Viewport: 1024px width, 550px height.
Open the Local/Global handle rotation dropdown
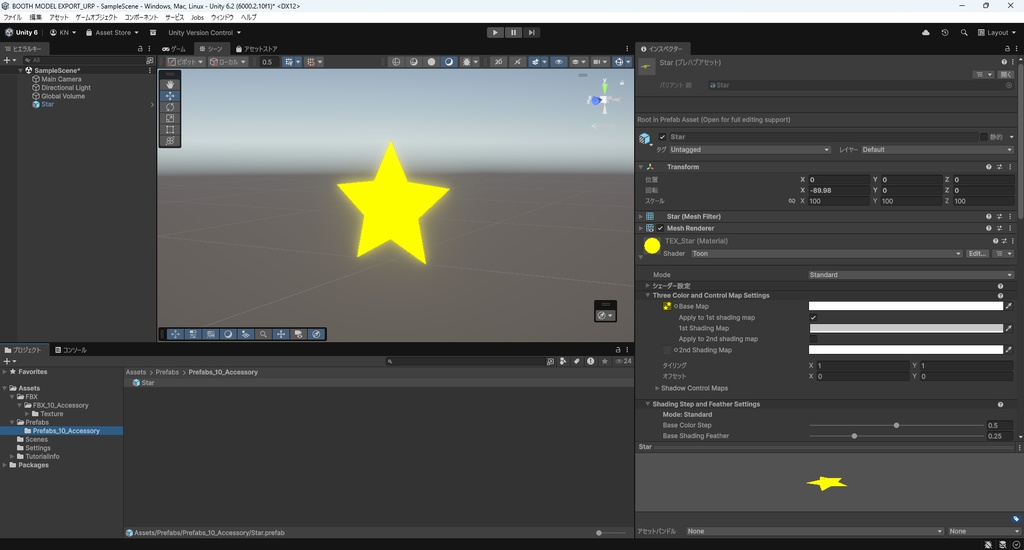tap(228, 62)
